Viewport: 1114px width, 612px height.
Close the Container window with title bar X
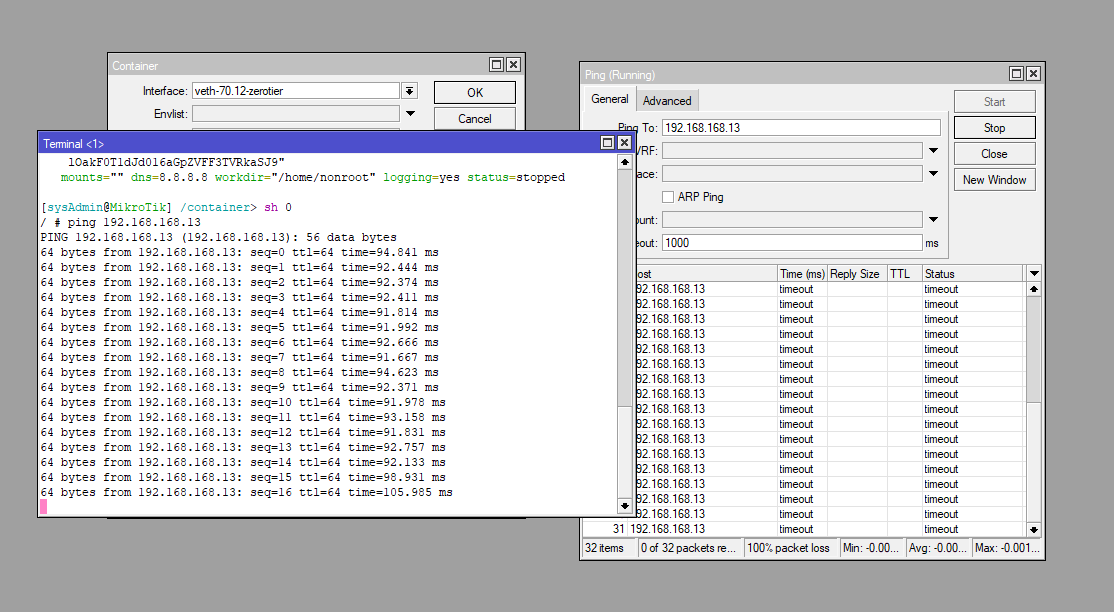click(513, 65)
